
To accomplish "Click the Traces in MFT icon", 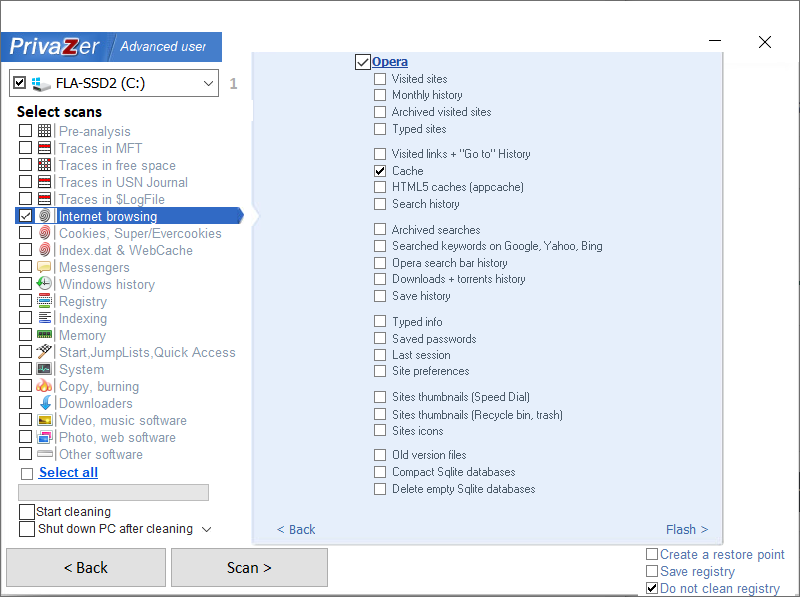I will 44,148.
